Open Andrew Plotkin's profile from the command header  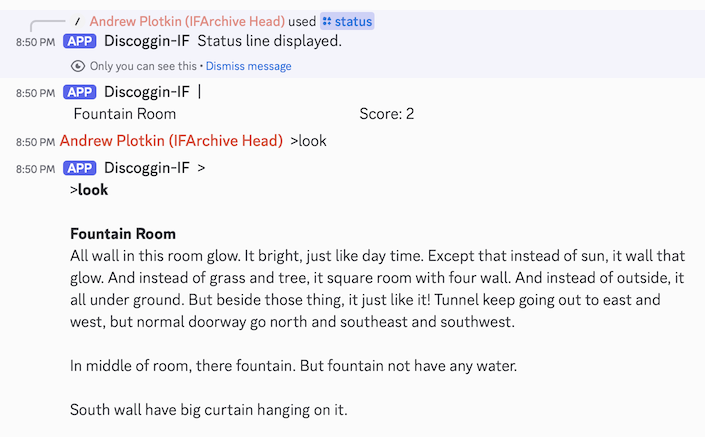[187, 21]
